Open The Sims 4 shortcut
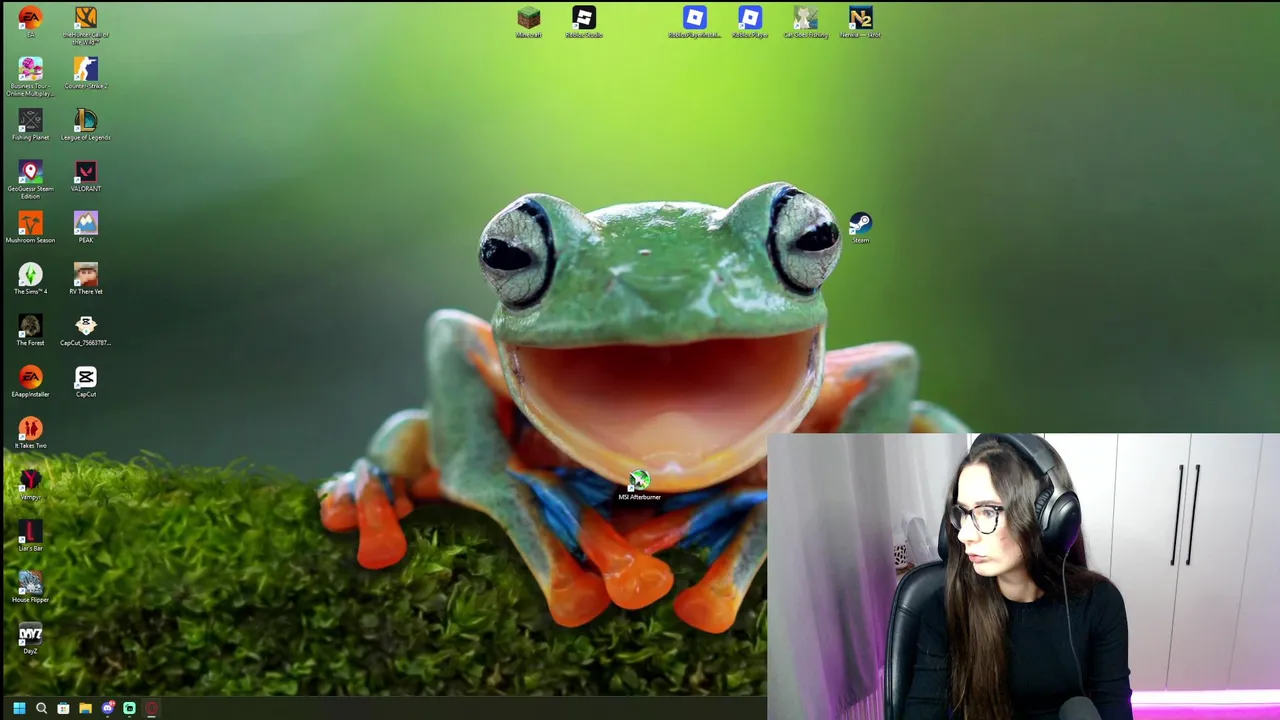Image resolution: width=1280 pixels, height=720 pixels. (x=30, y=274)
